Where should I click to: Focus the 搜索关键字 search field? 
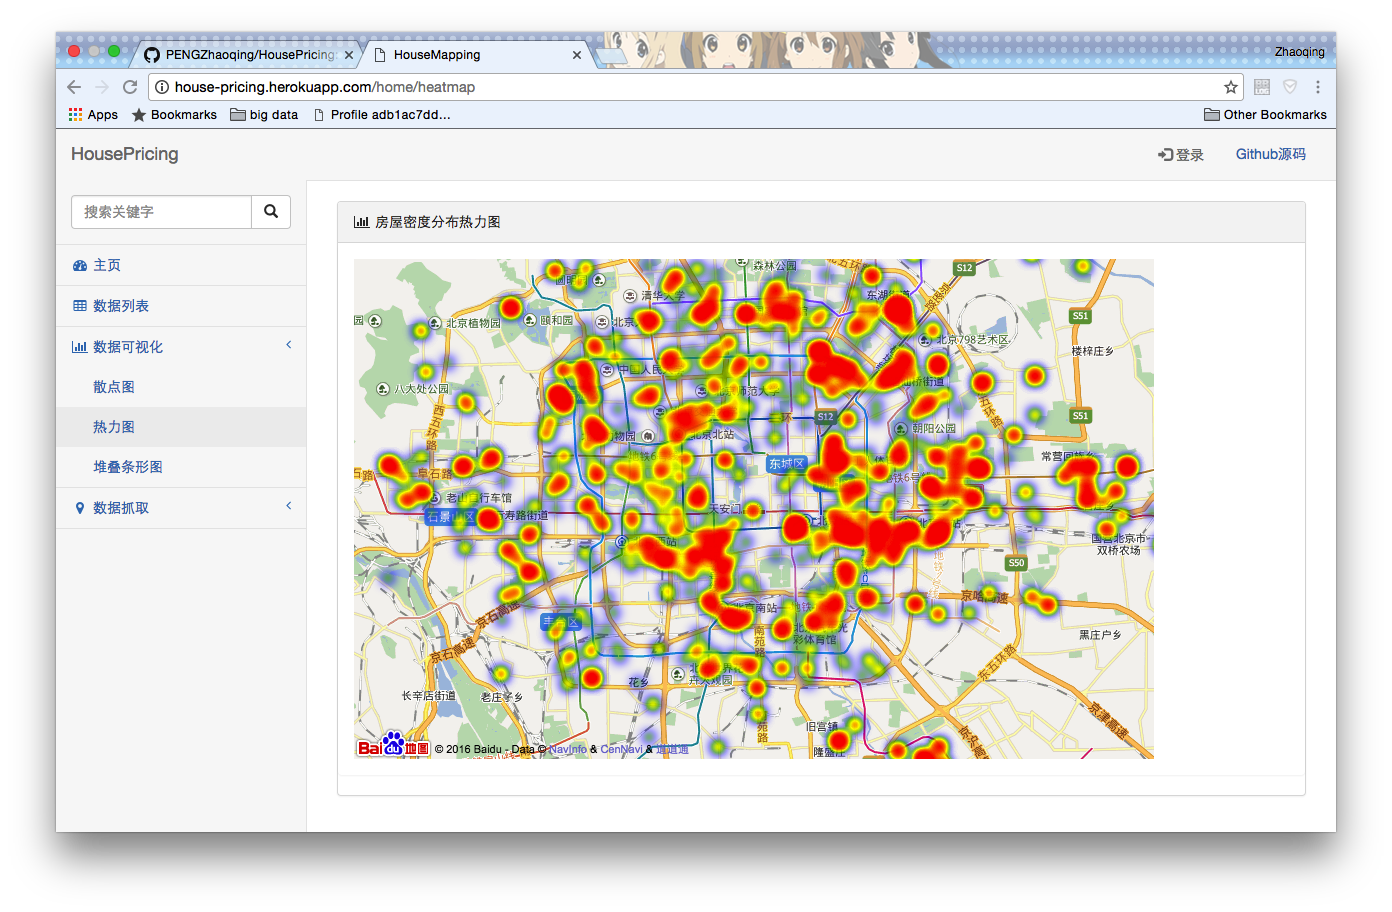(162, 212)
